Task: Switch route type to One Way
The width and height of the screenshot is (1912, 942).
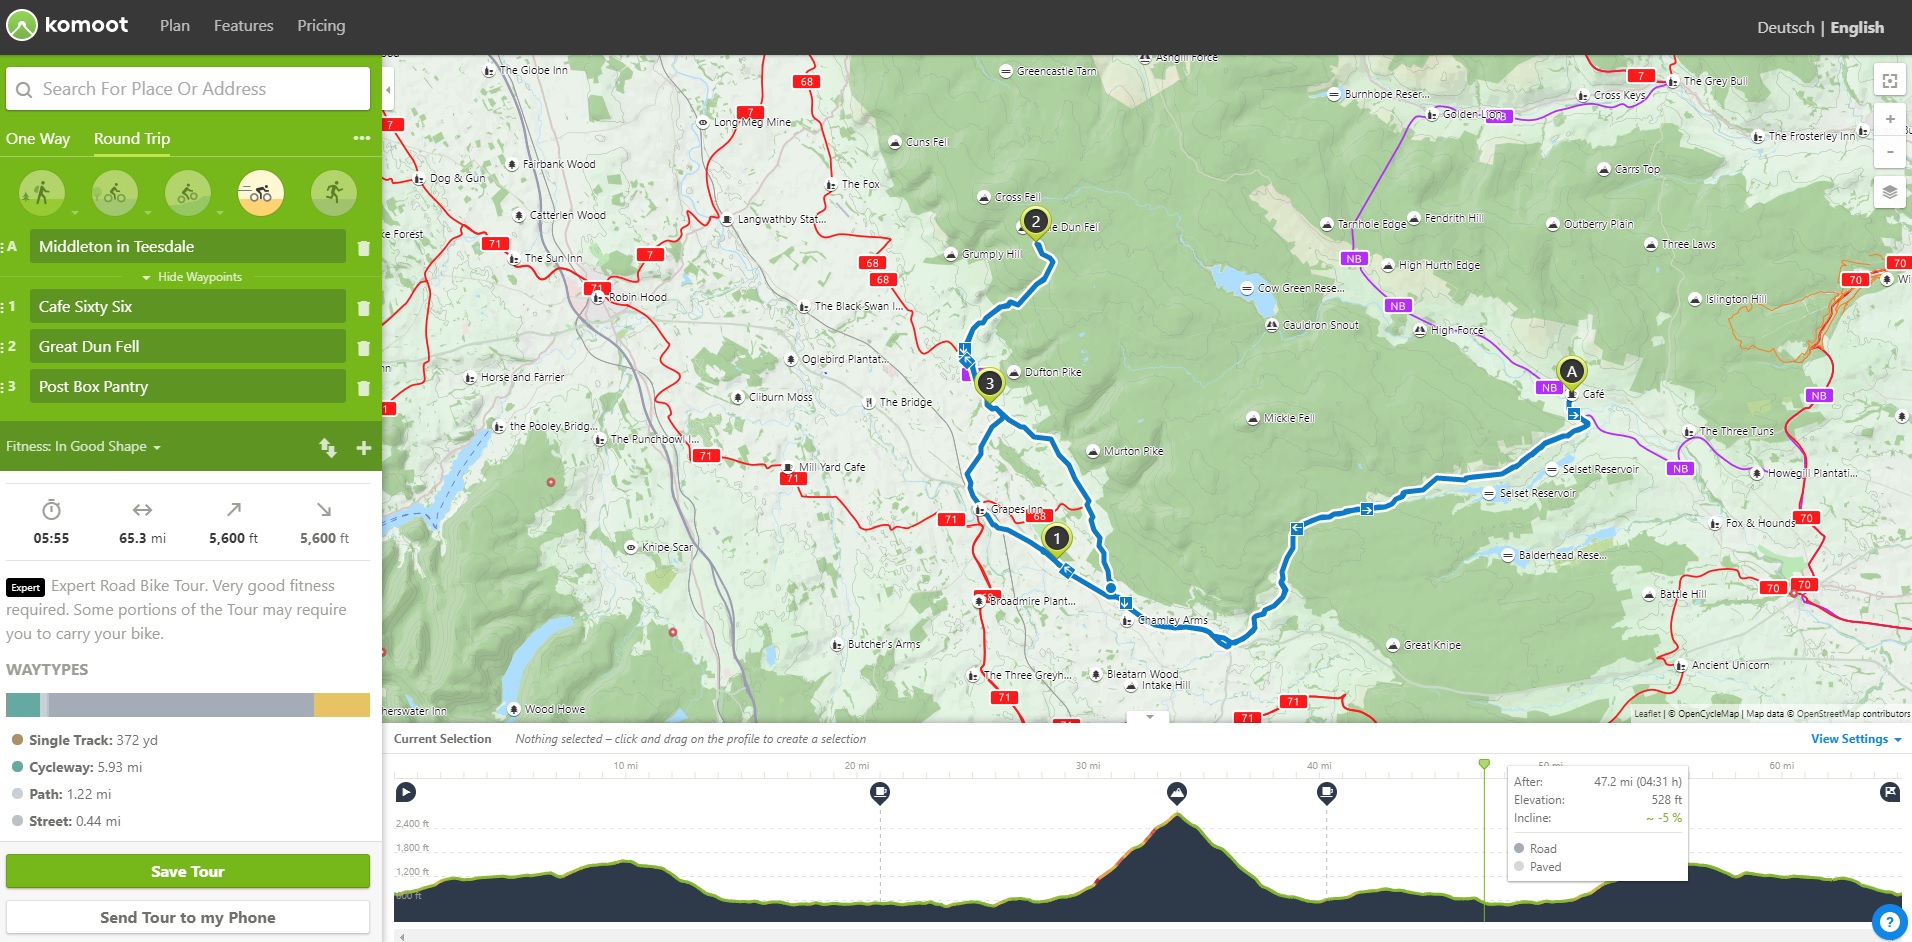Action: click(38, 139)
